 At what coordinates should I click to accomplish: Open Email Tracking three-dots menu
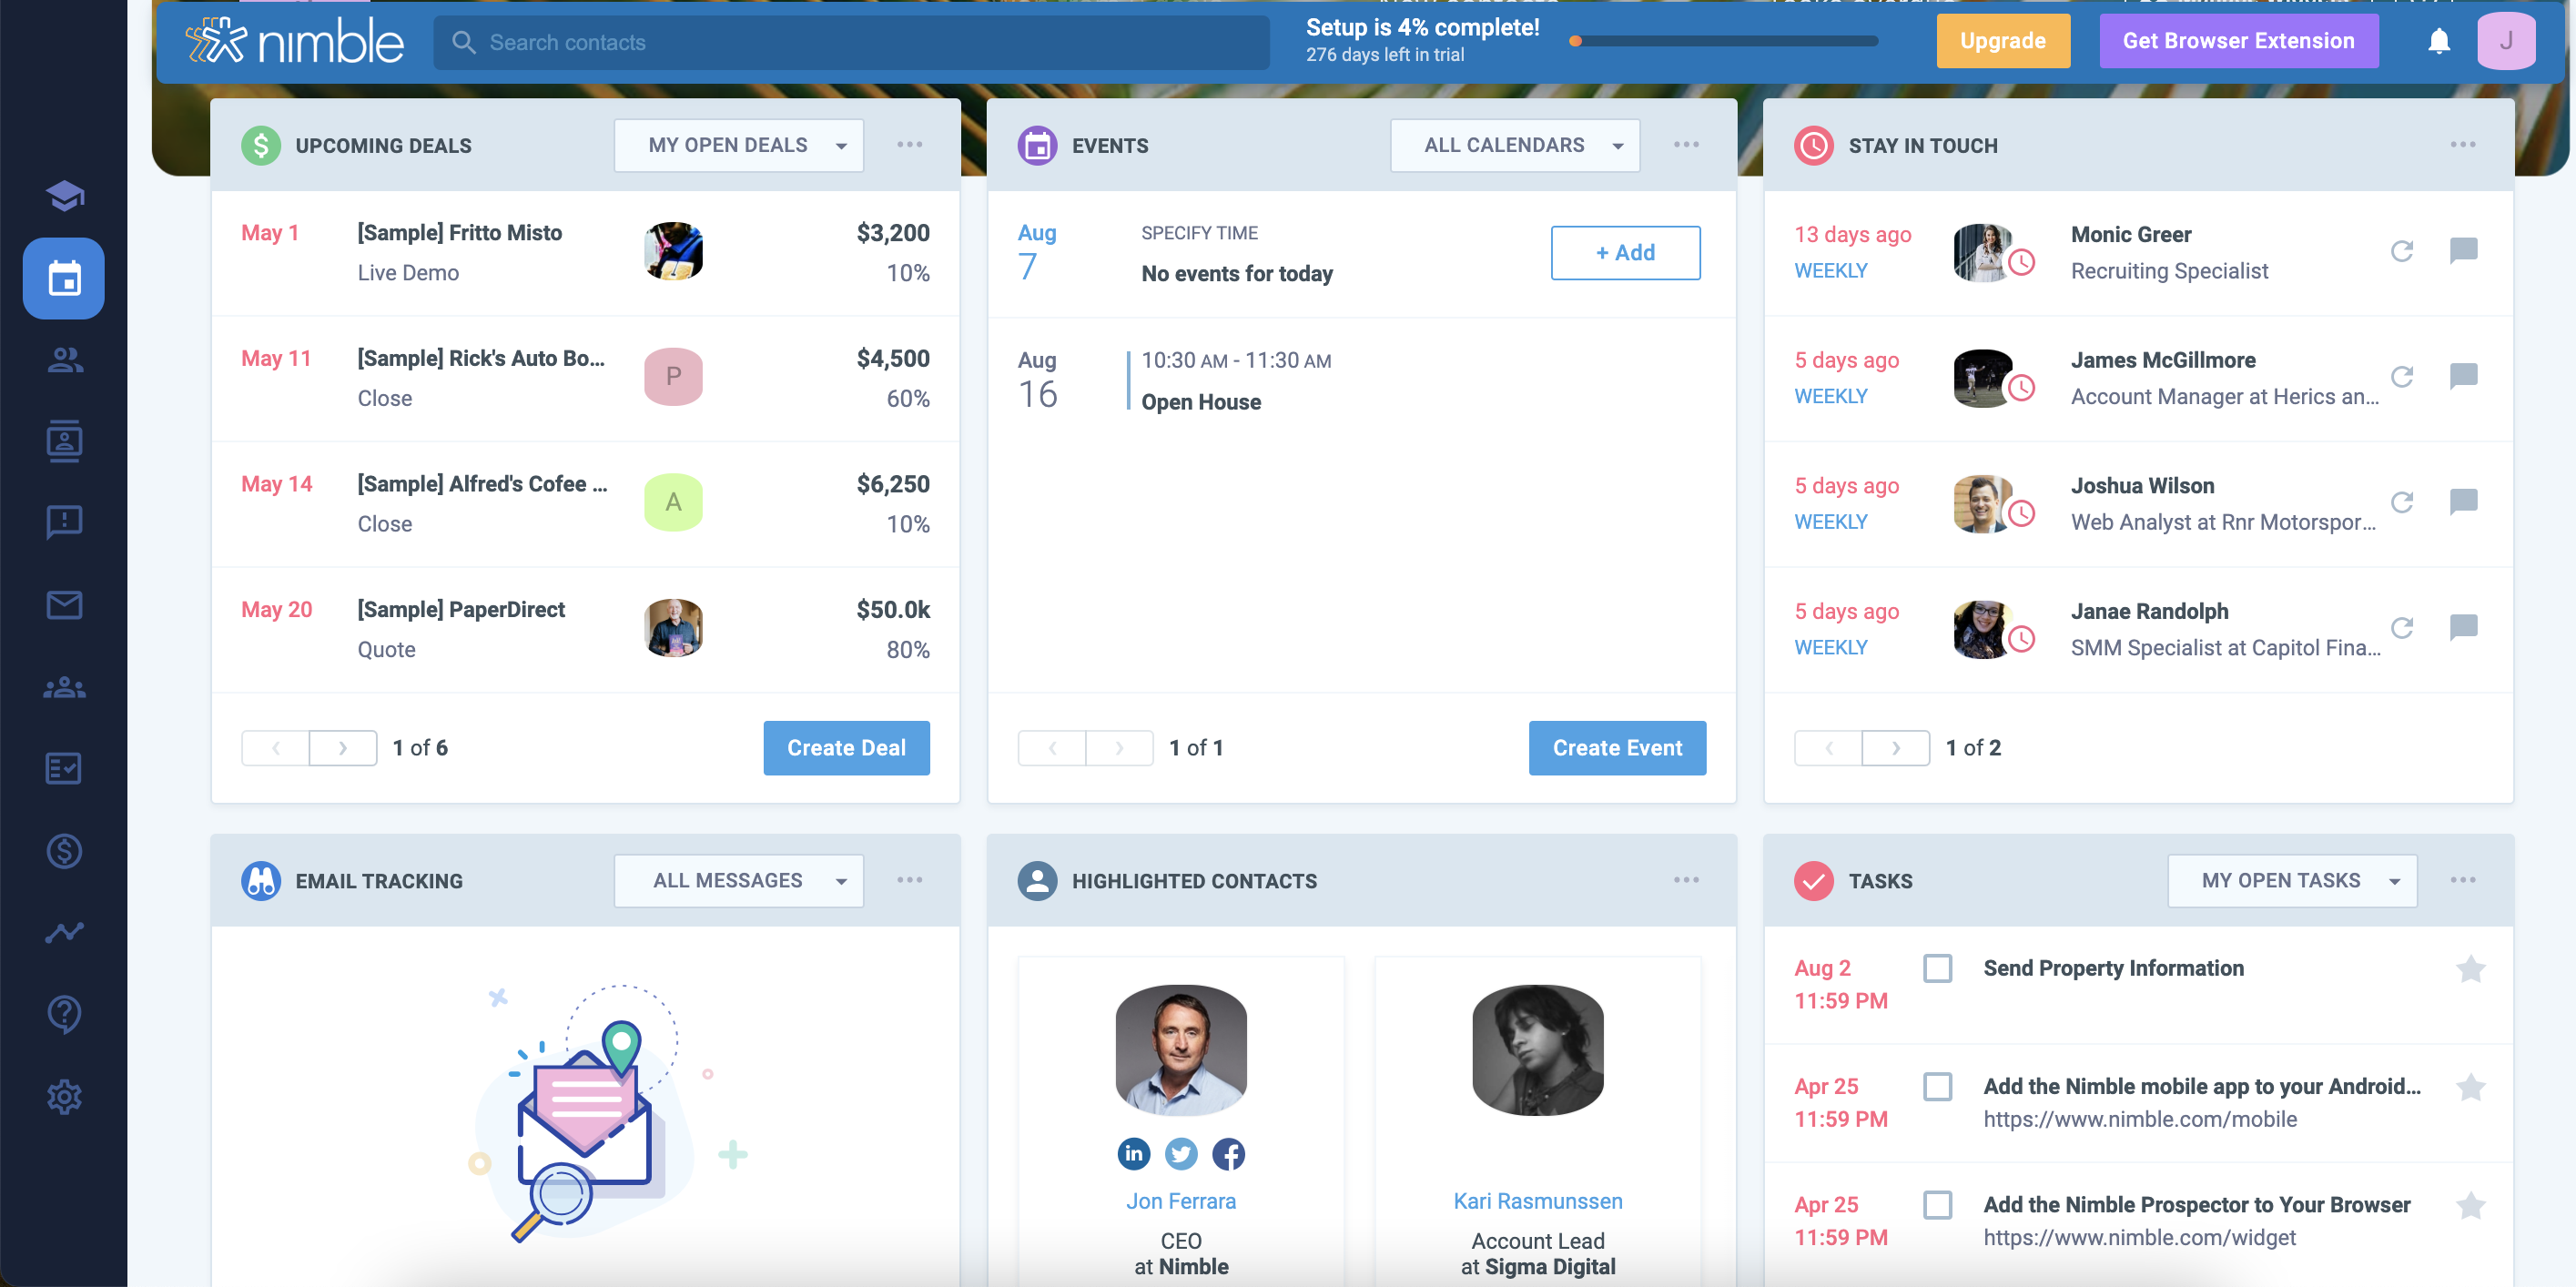pyautogui.click(x=909, y=881)
